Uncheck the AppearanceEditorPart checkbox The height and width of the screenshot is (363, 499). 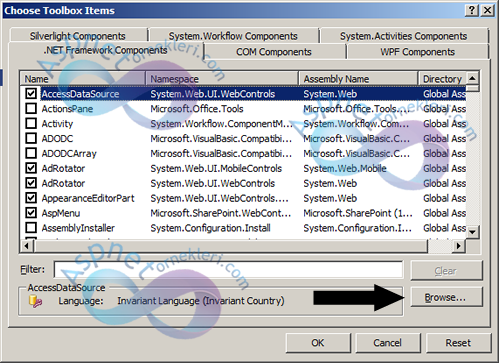click(31, 198)
